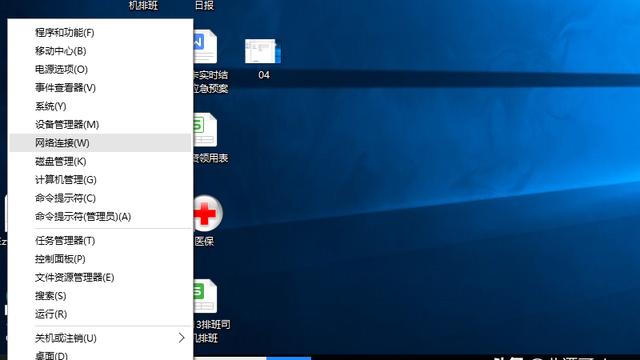Choose 网络连接(W) highlighted entry
Viewport: 640px width, 360px height.
pyautogui.click(x=100, y=143)
